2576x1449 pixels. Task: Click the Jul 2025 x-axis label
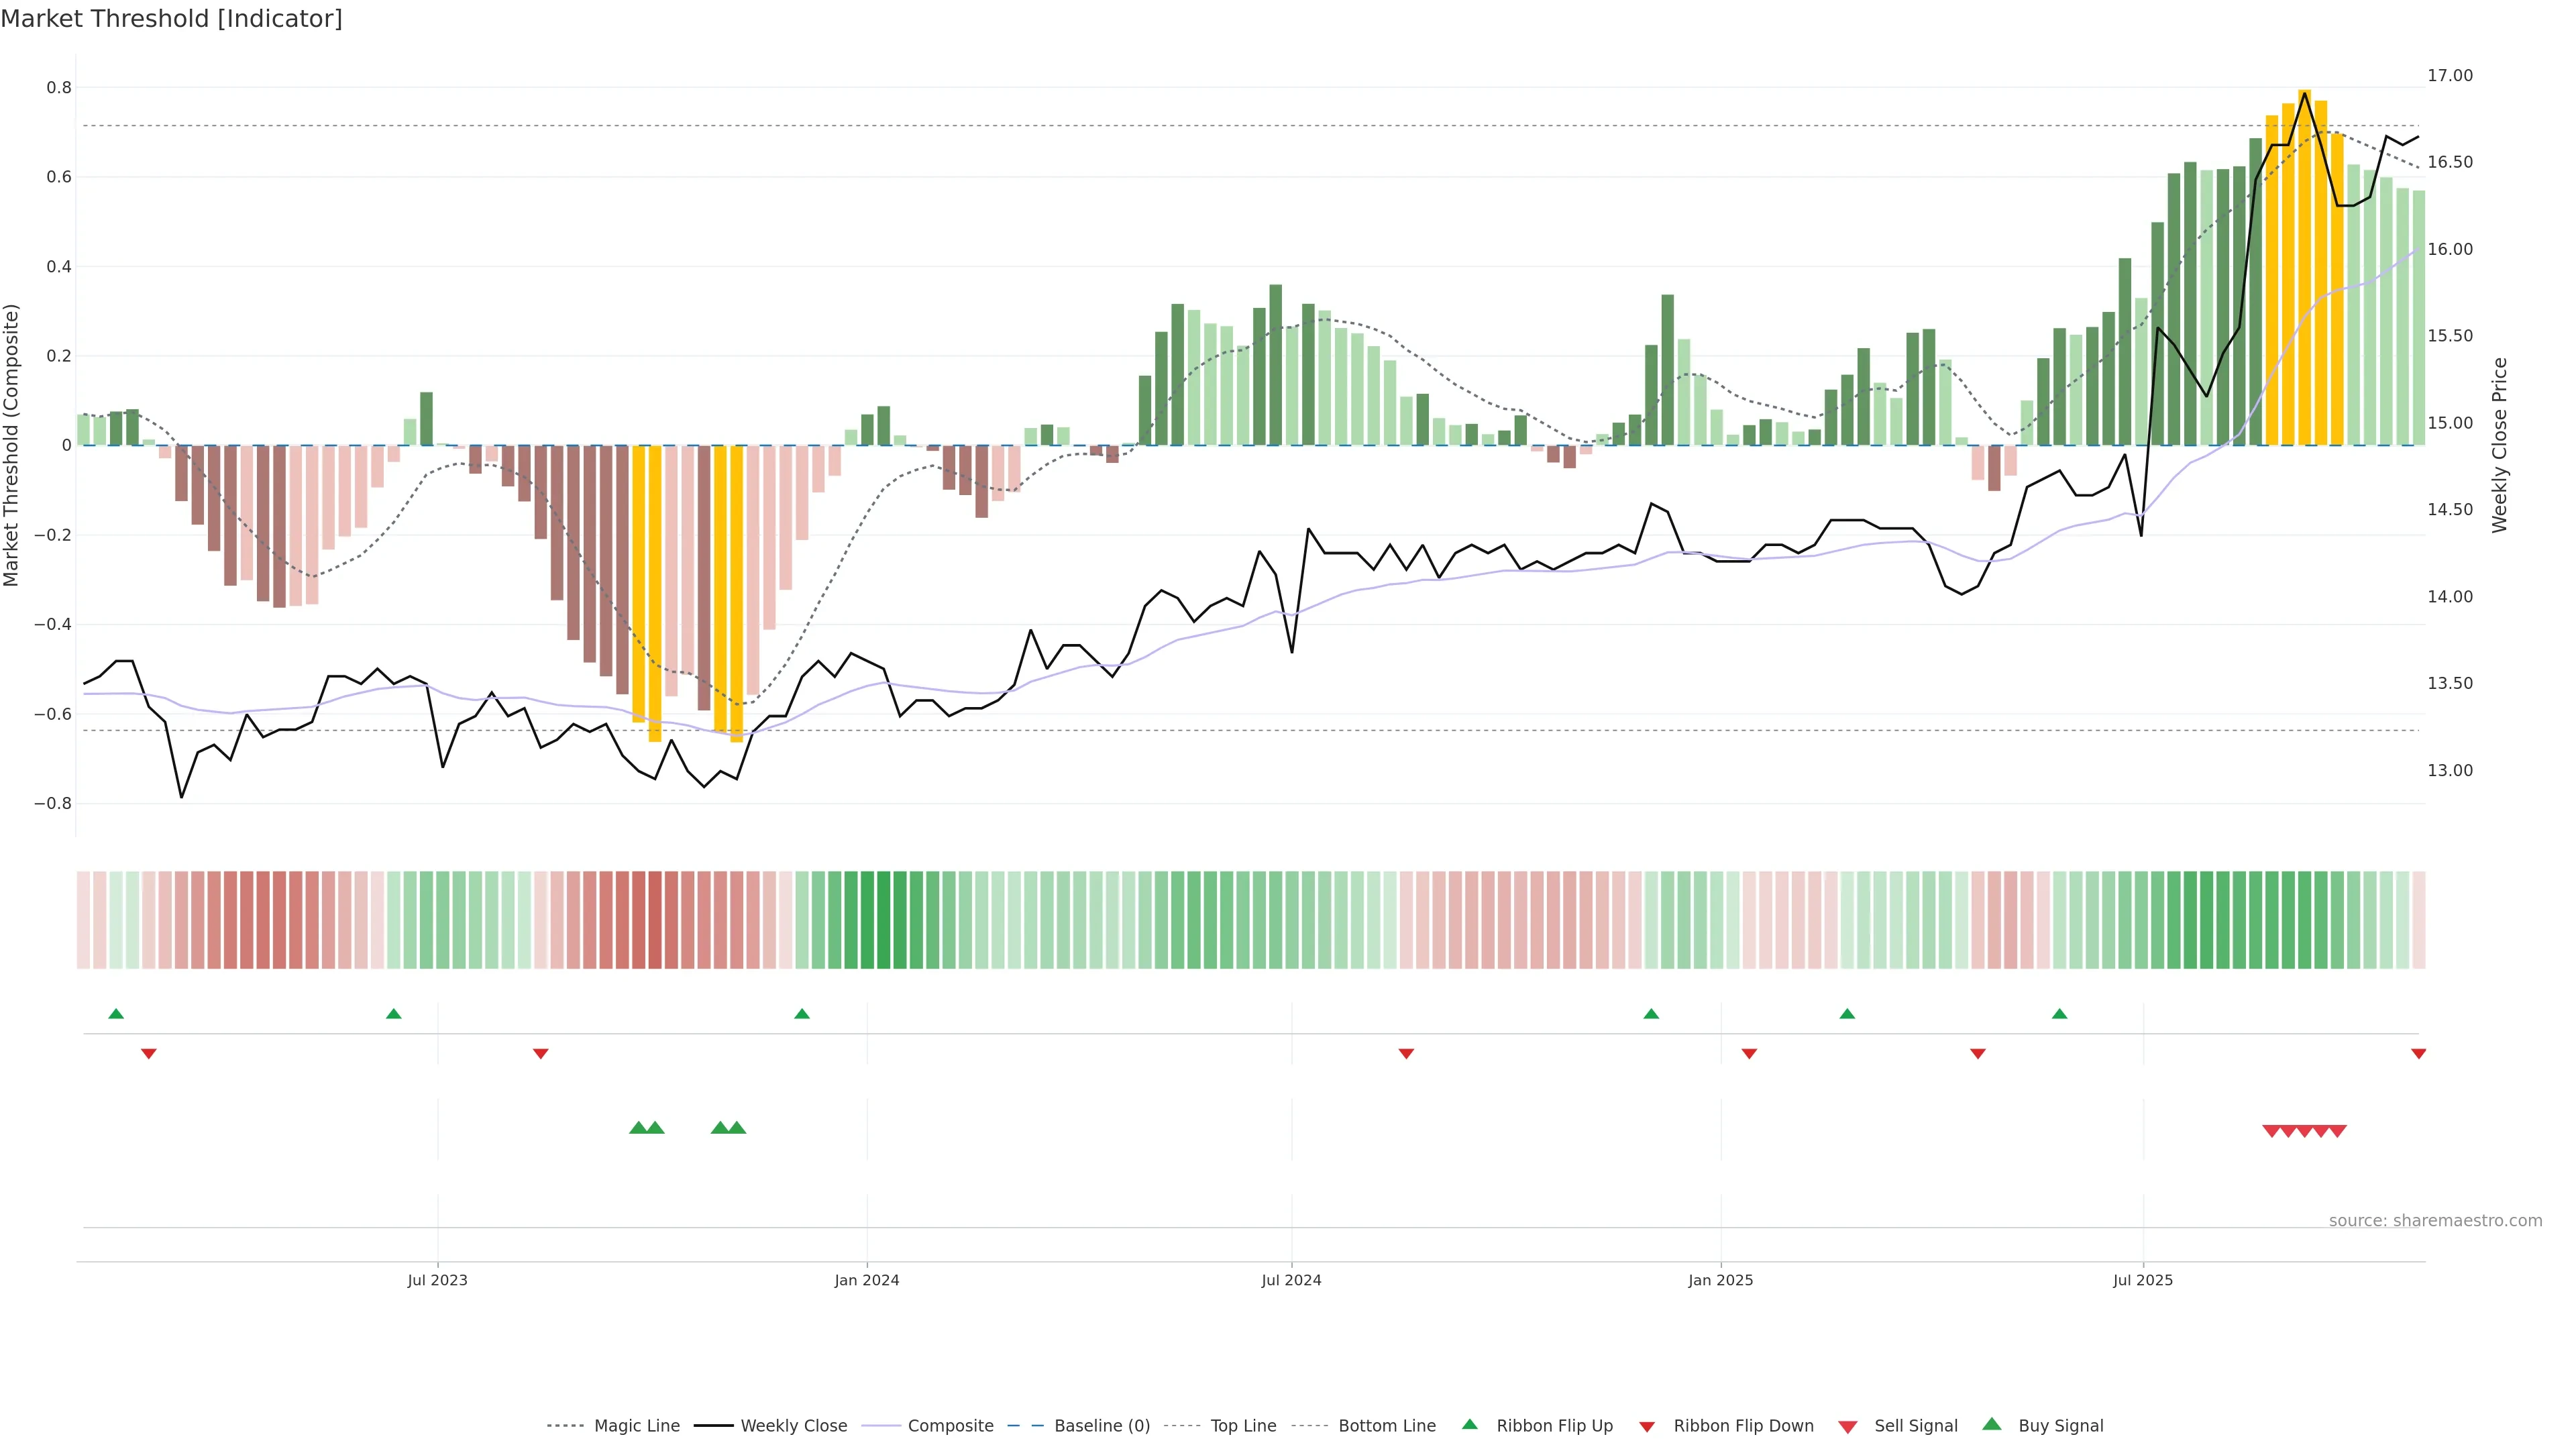[x=2142, y=1280]
